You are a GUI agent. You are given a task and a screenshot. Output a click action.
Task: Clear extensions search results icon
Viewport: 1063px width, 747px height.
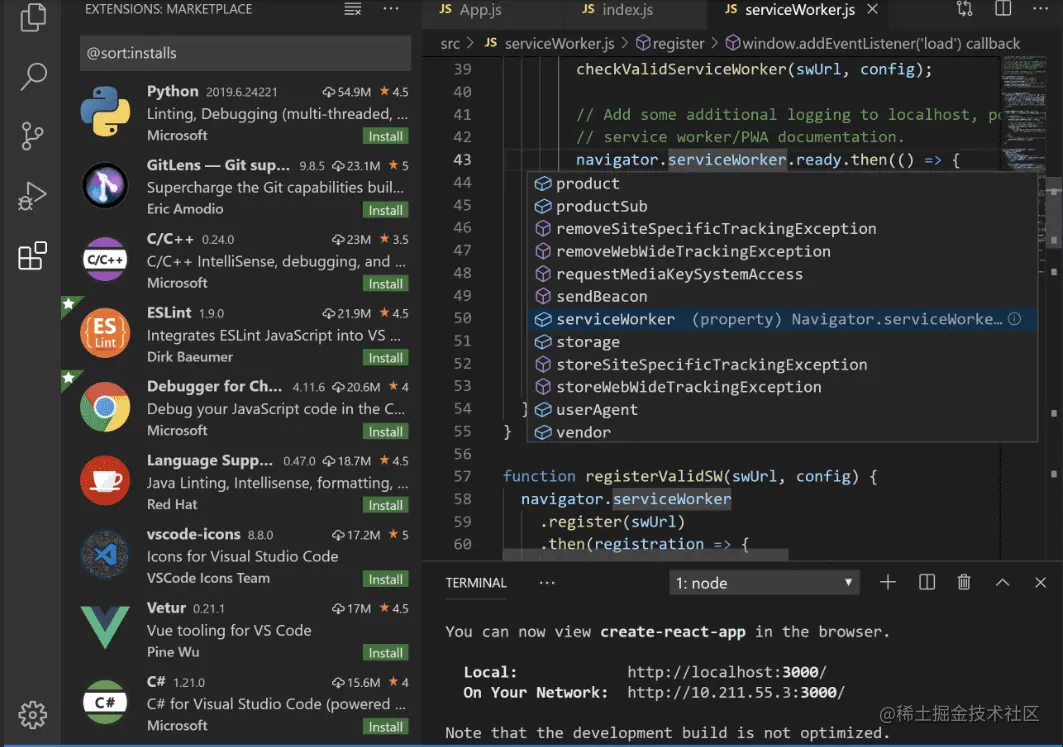(x=353, y=9)
